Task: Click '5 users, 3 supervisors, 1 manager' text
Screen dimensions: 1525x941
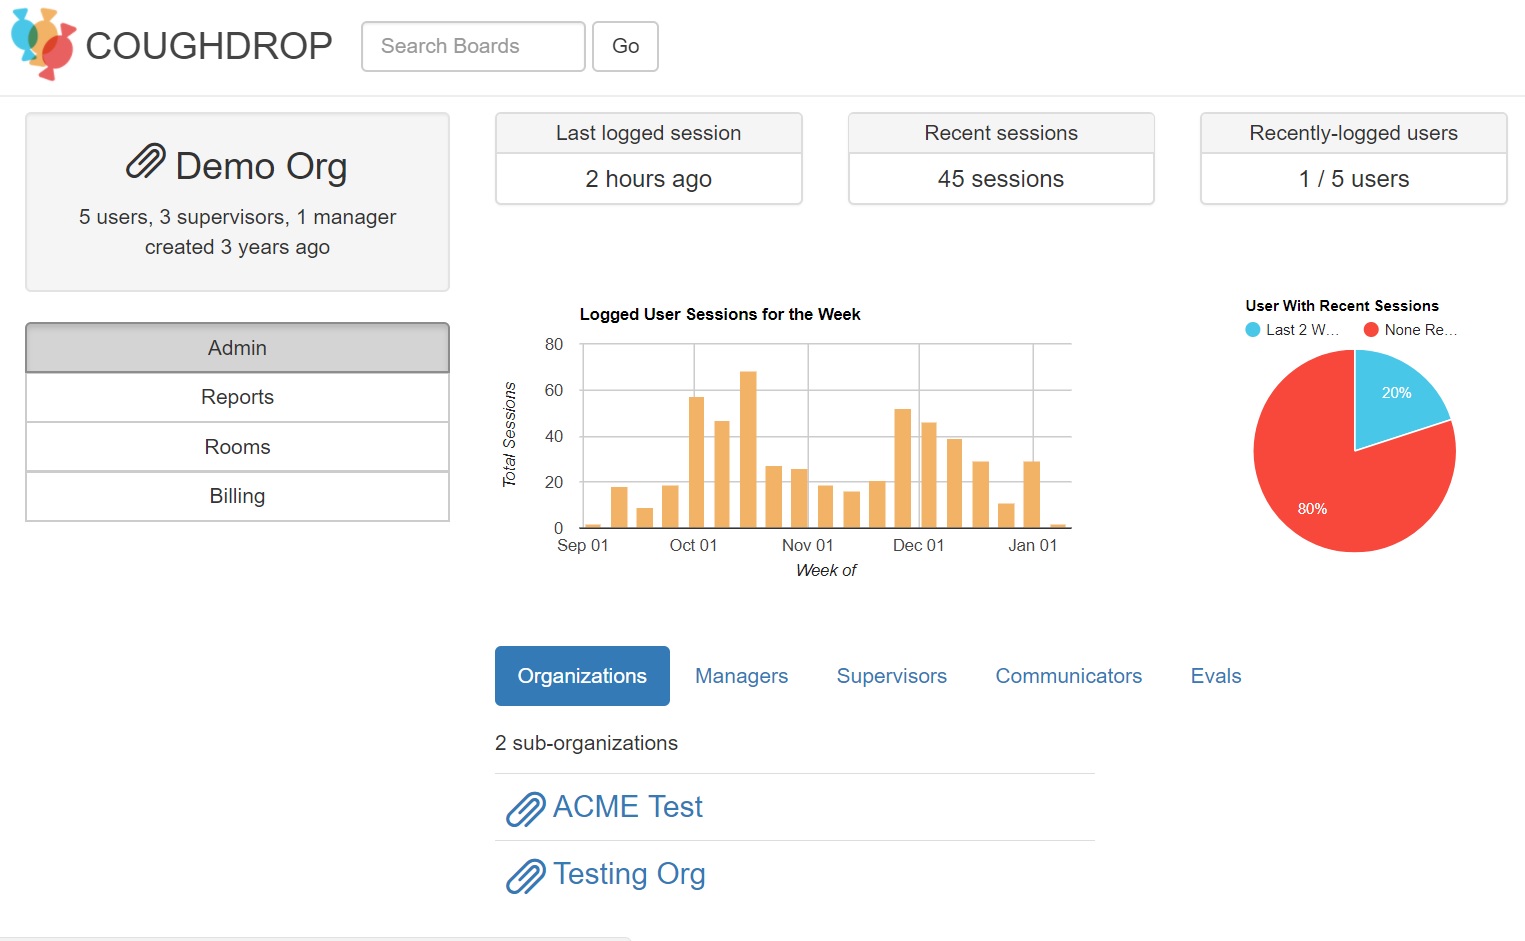Action: point(237,217)
